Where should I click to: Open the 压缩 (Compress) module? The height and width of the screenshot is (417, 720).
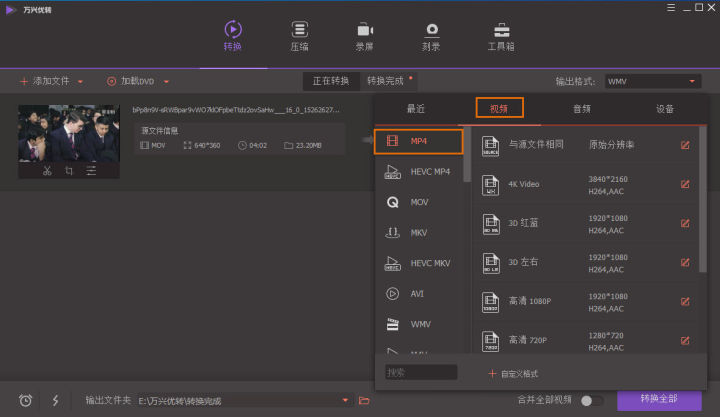pyautogui.click(x=299, y=36)
